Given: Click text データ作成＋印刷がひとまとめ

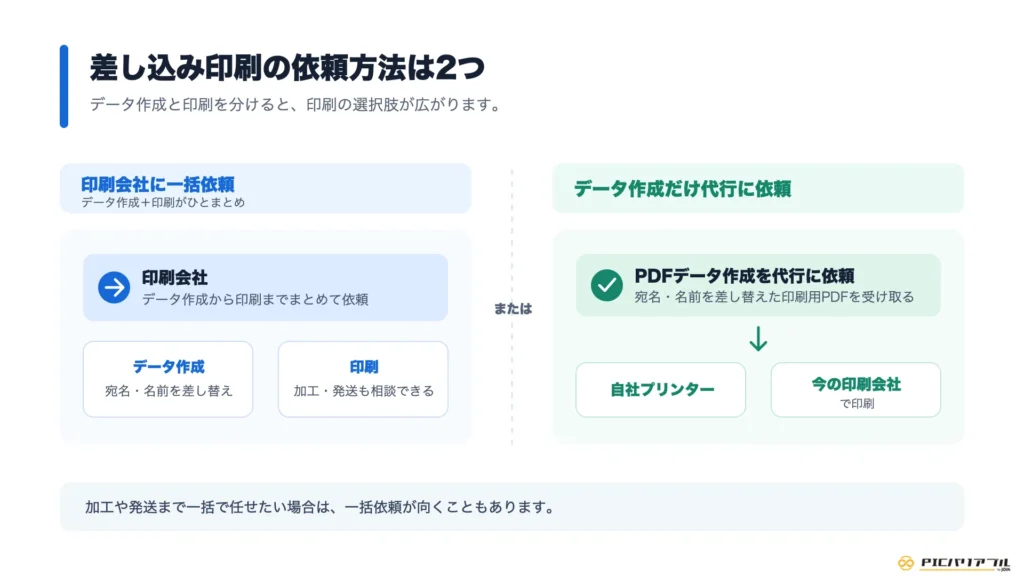Looking at the screenshot, I should coord(163,202).
